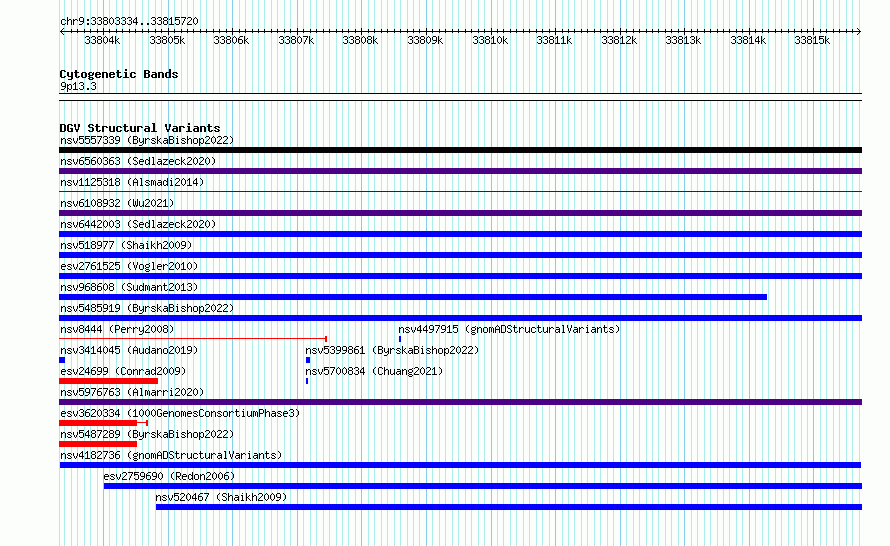Click the 33804k ruler position
Viewport: 890px width, 546px height.
tap(102, 40)
